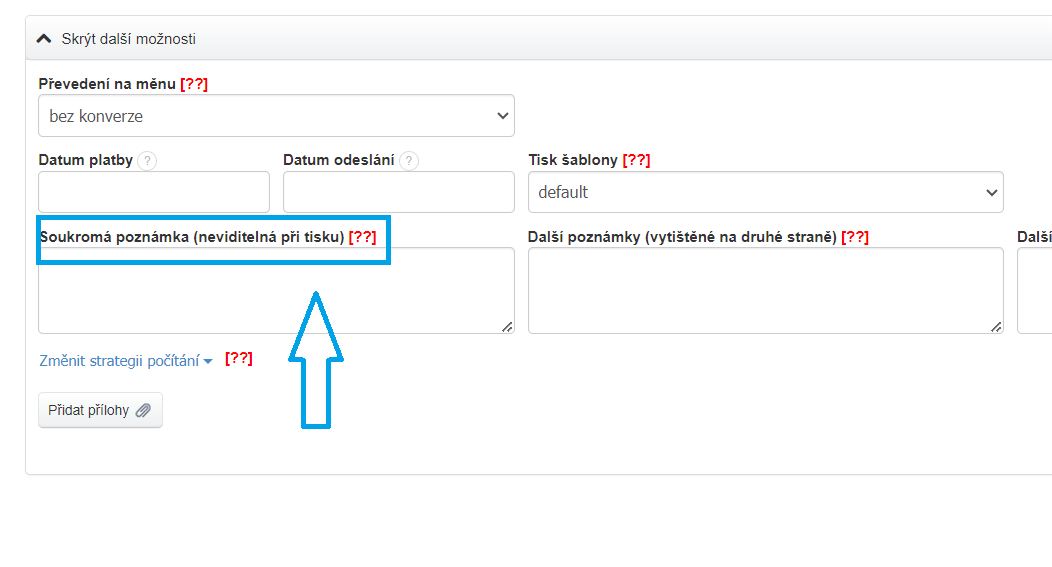Open the Tisk šablony default dropdown
This screenshot has height=567, width=1052.
pyautogui.click(x=765, y=192)
